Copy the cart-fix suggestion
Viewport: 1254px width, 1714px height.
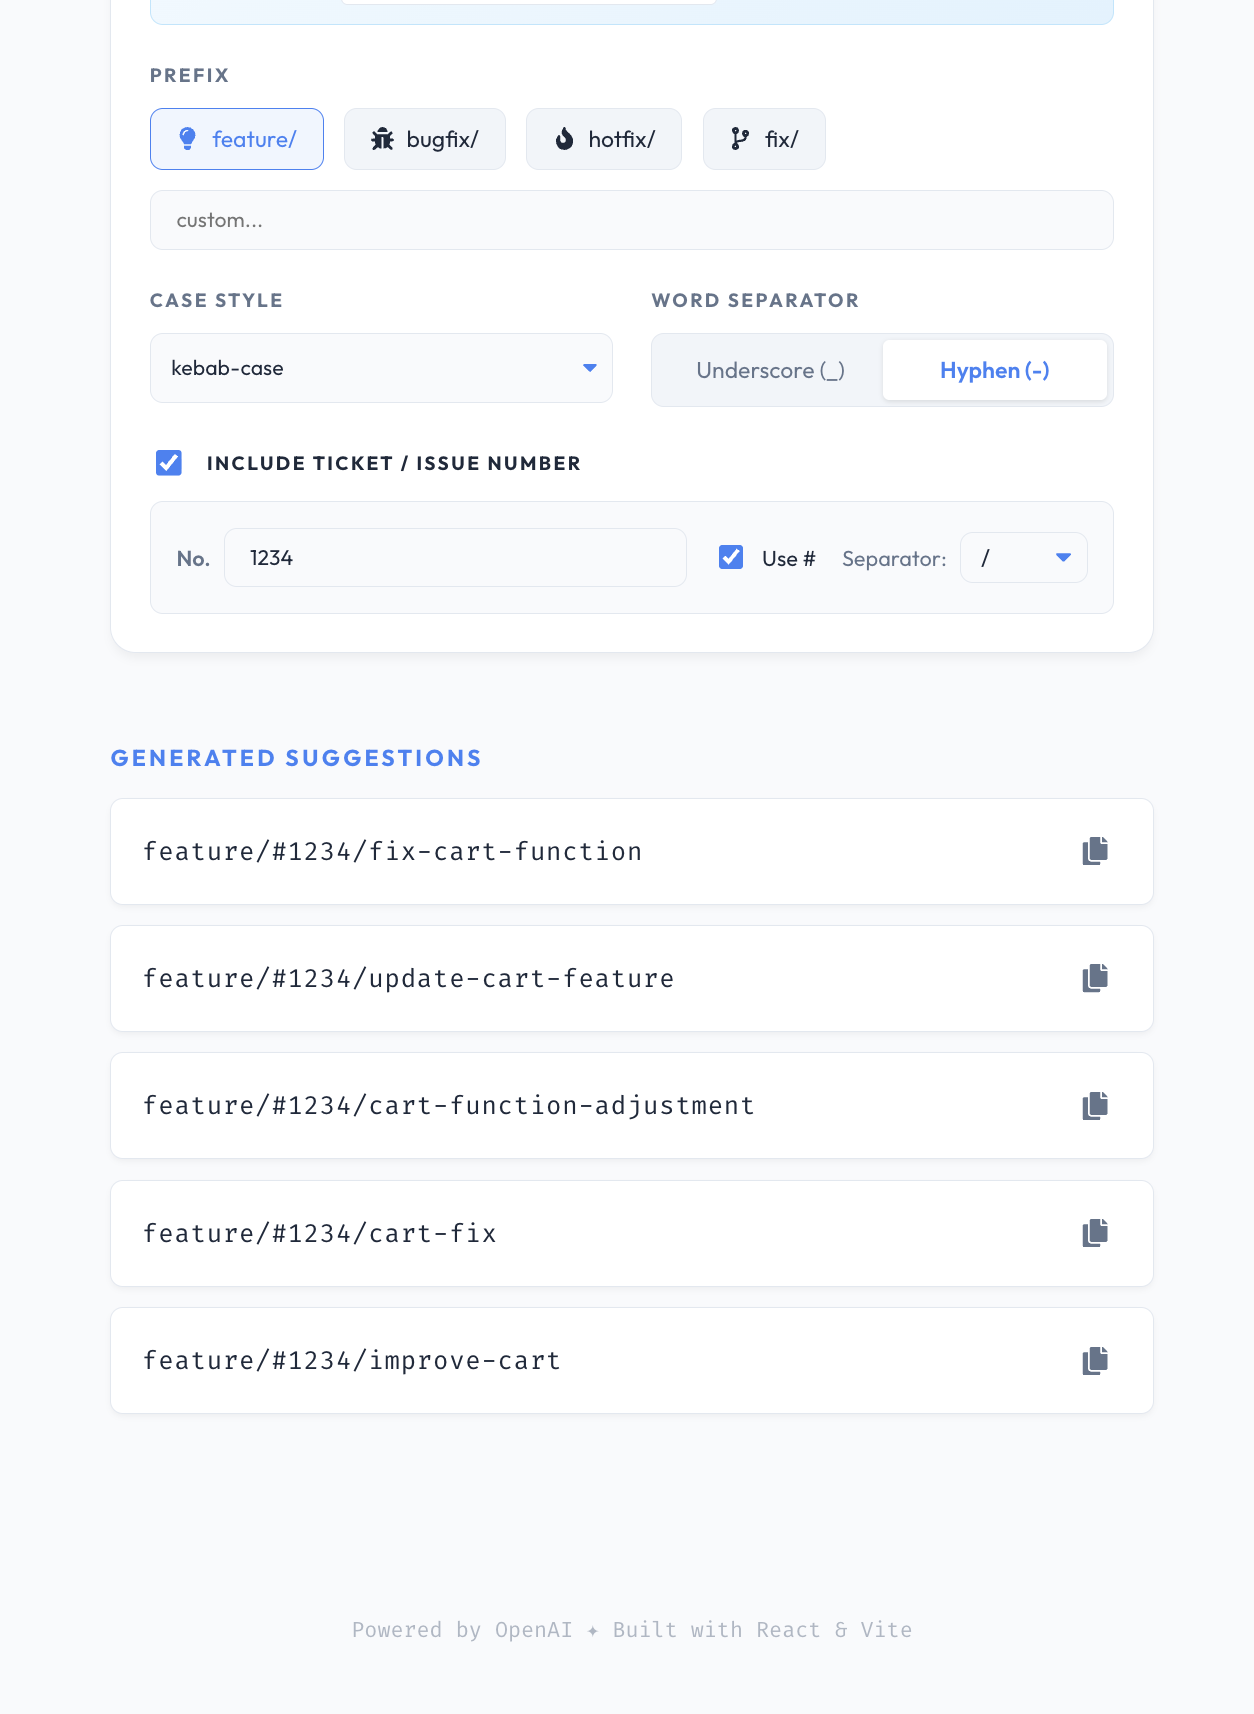coord(1095,1233)
